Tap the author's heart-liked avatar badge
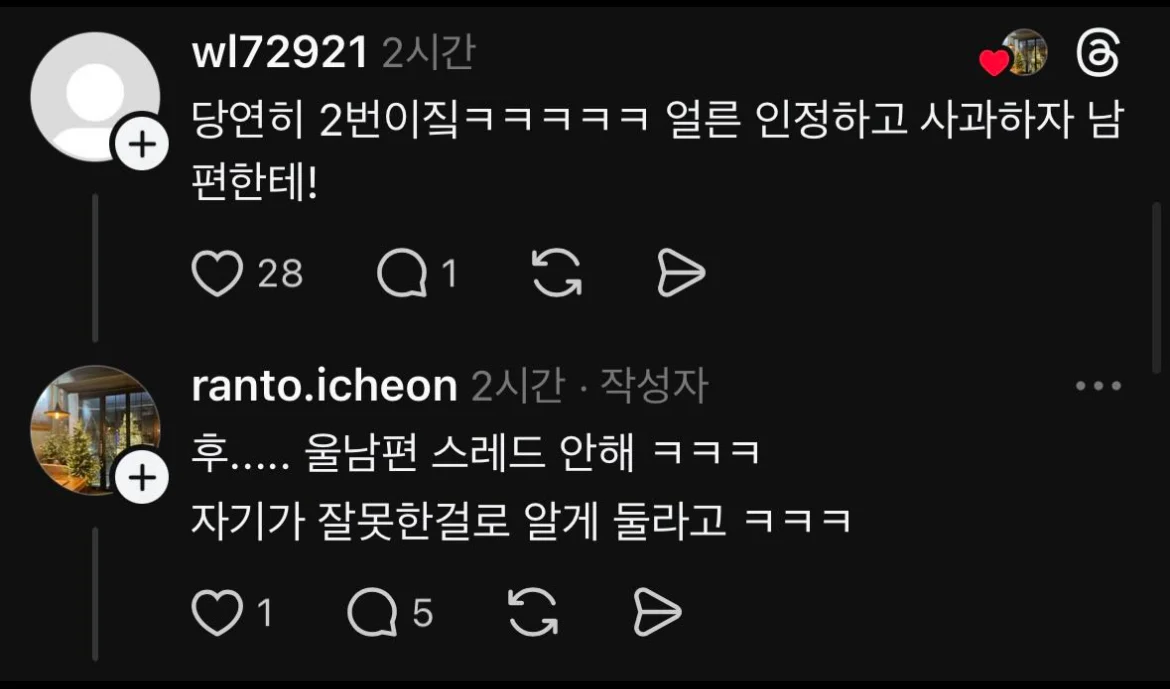This screenshot has width=1170, height=689. tap(1015, 53)
